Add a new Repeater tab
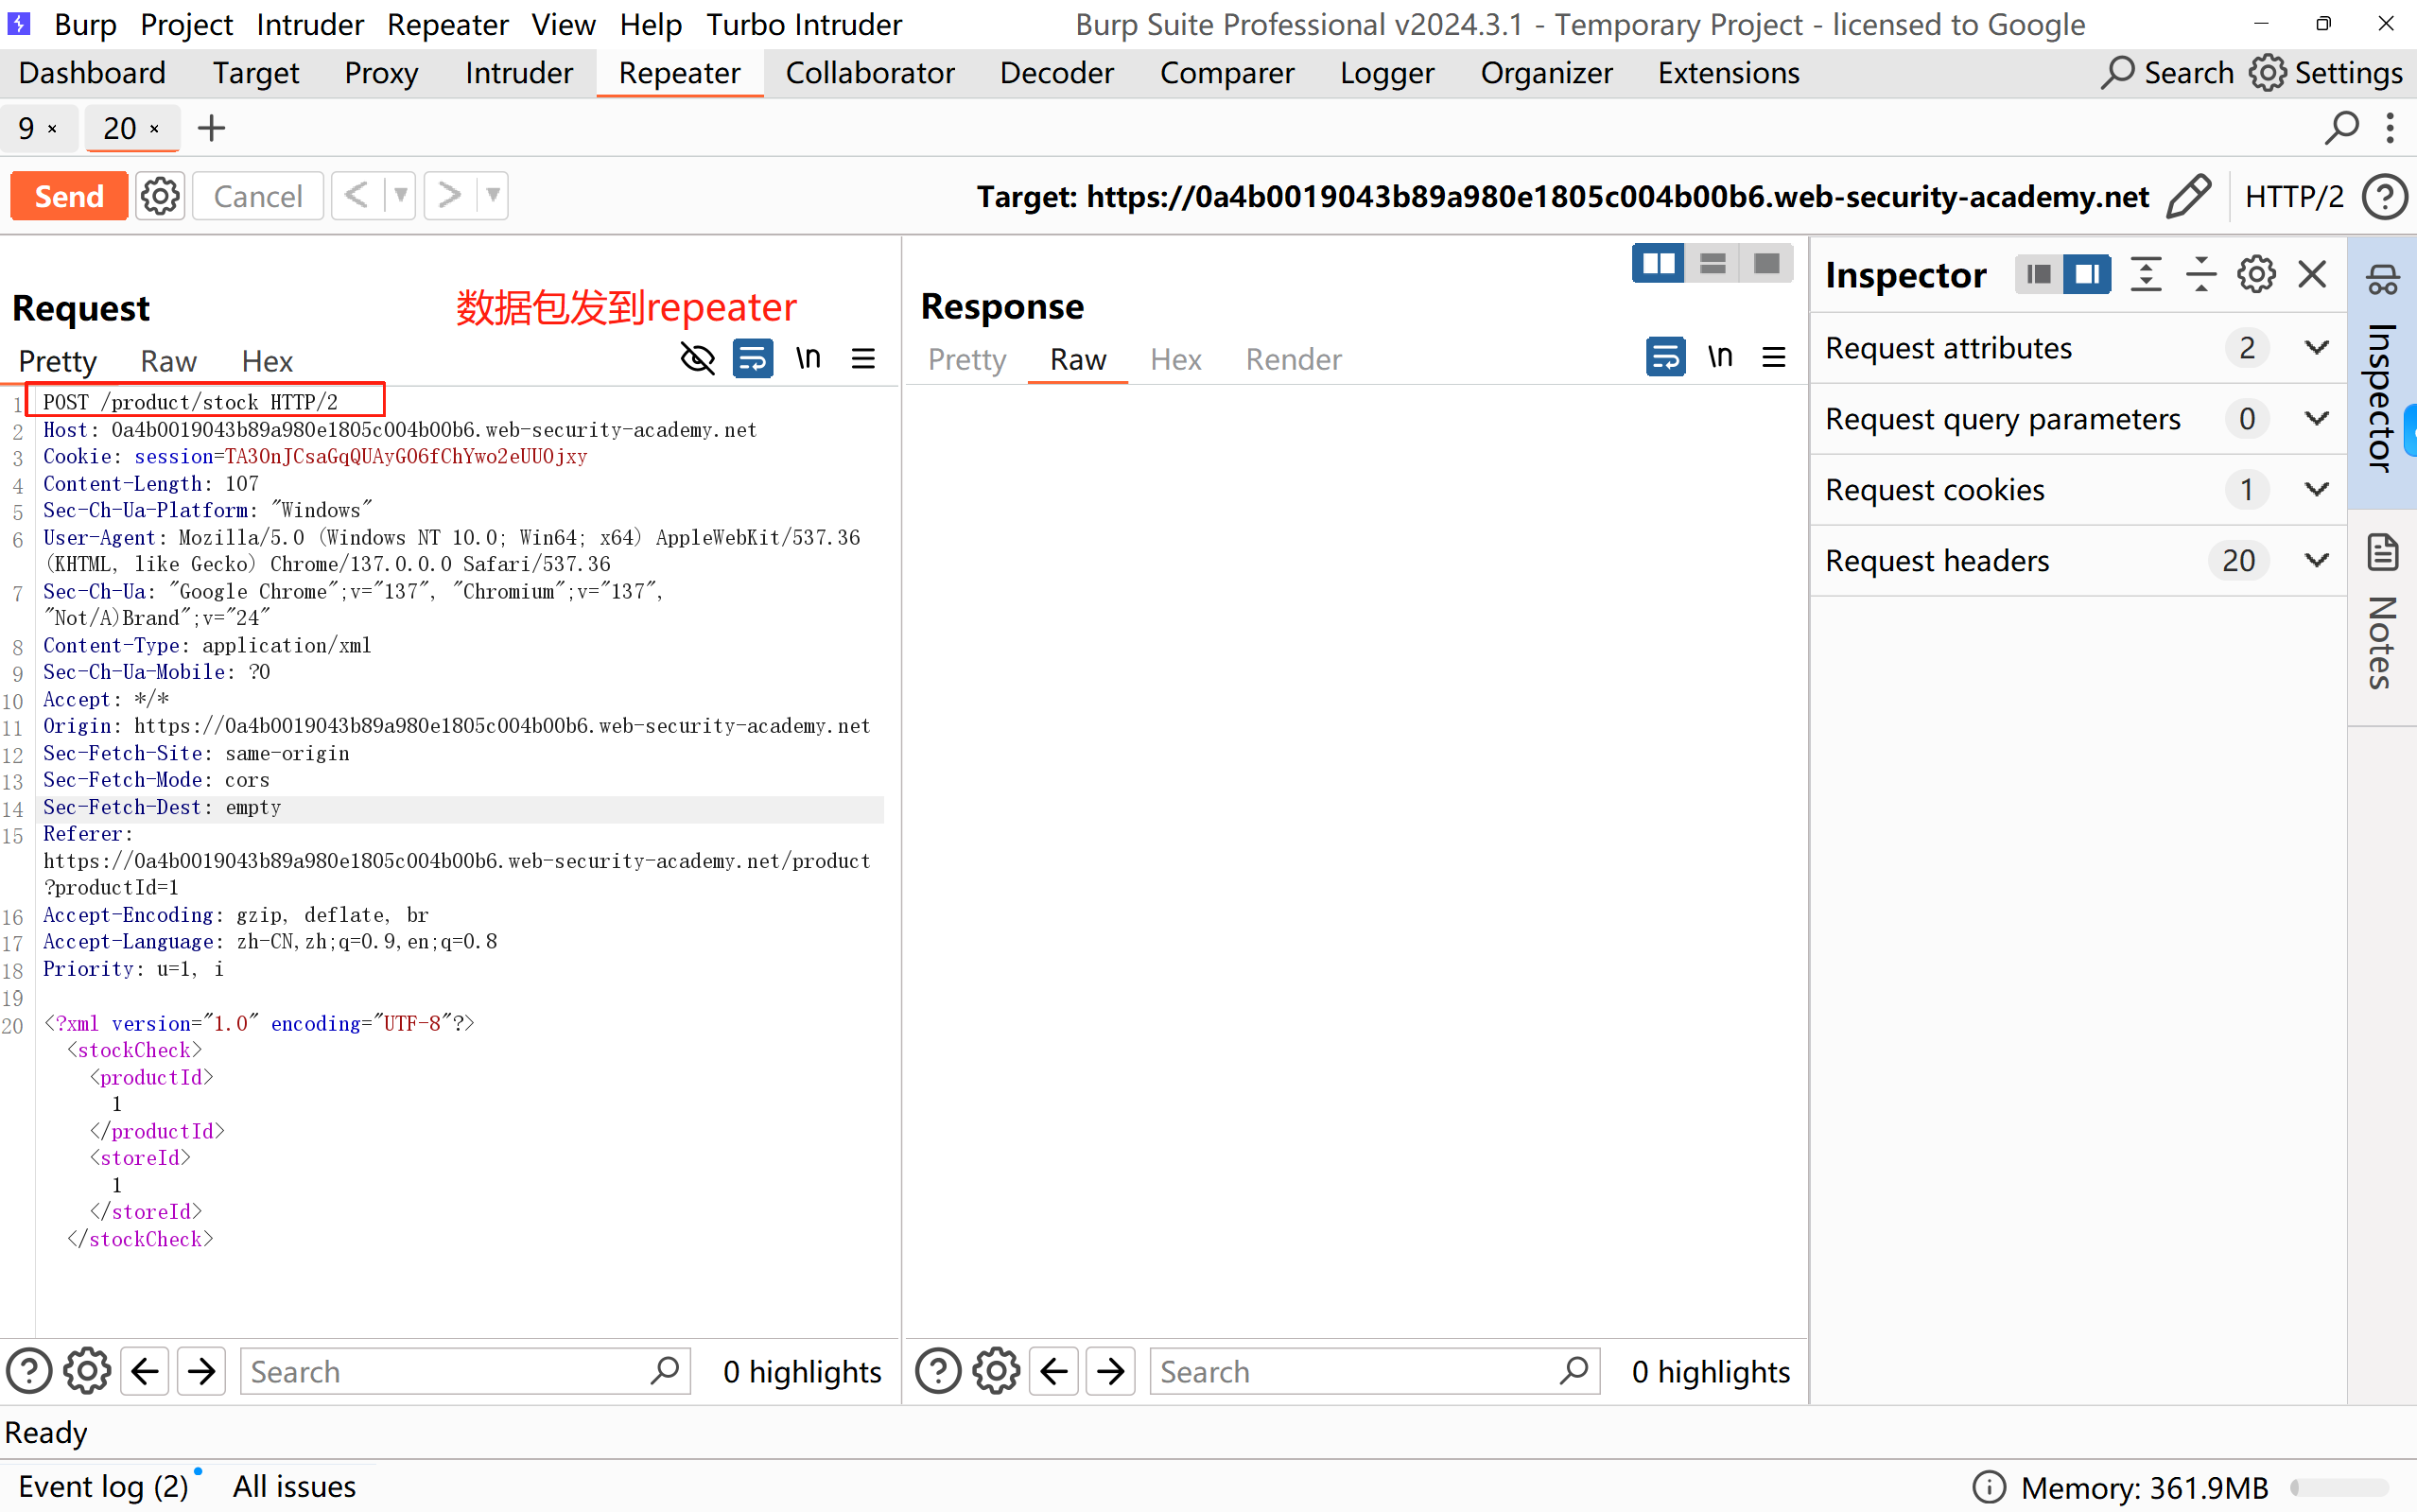Viewport: 2417px width, 1512px height. pos(211,128)
